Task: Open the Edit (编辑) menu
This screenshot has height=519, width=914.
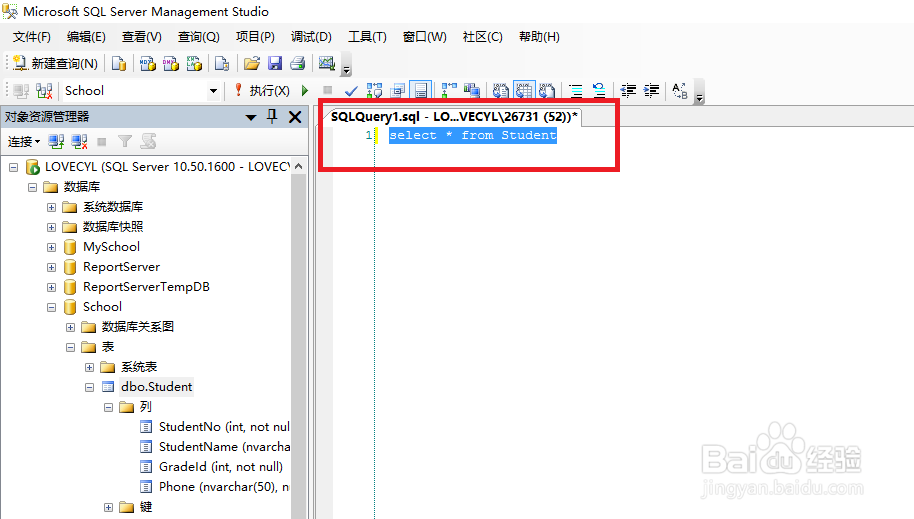Action: point(86,37)
